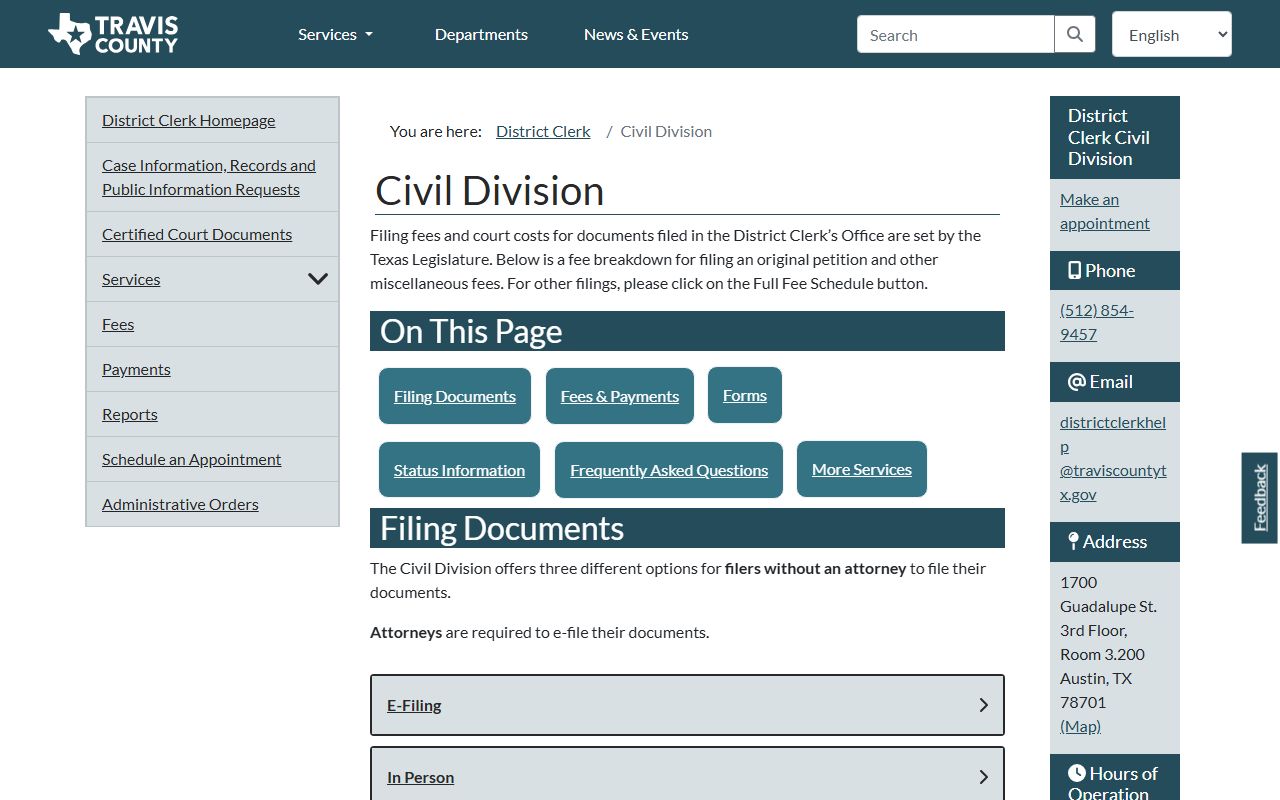Click the clock icon by Hours of Operation
Image resolution: width=1280 pixels, height=800 pixels.
pos(1077,773)
